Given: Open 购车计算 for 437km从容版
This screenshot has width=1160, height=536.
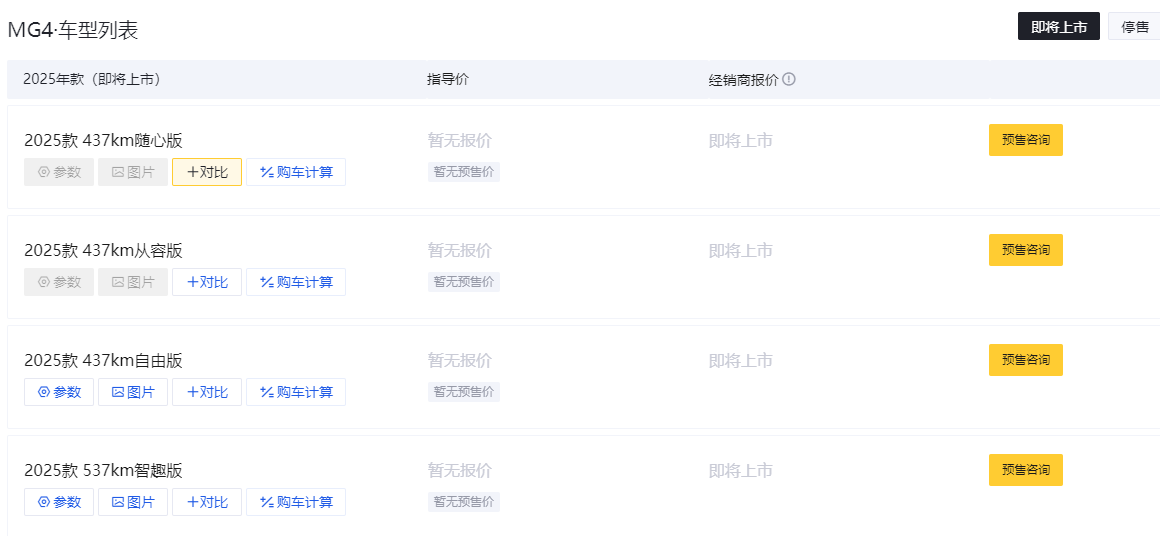Looking at the screenshot, I should [296, 282].
